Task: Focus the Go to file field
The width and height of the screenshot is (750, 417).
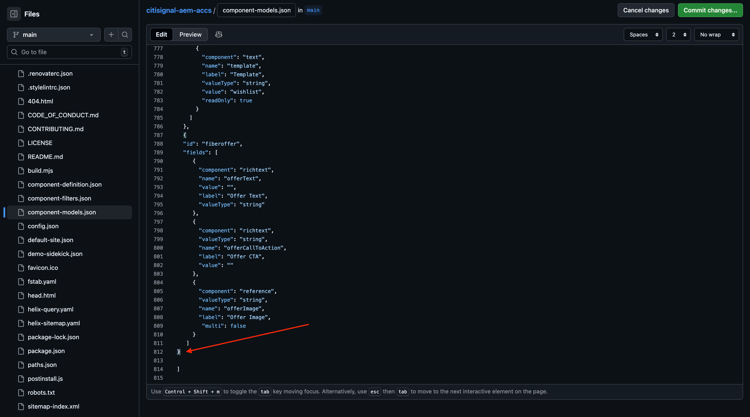Action: tap(69, 52)
